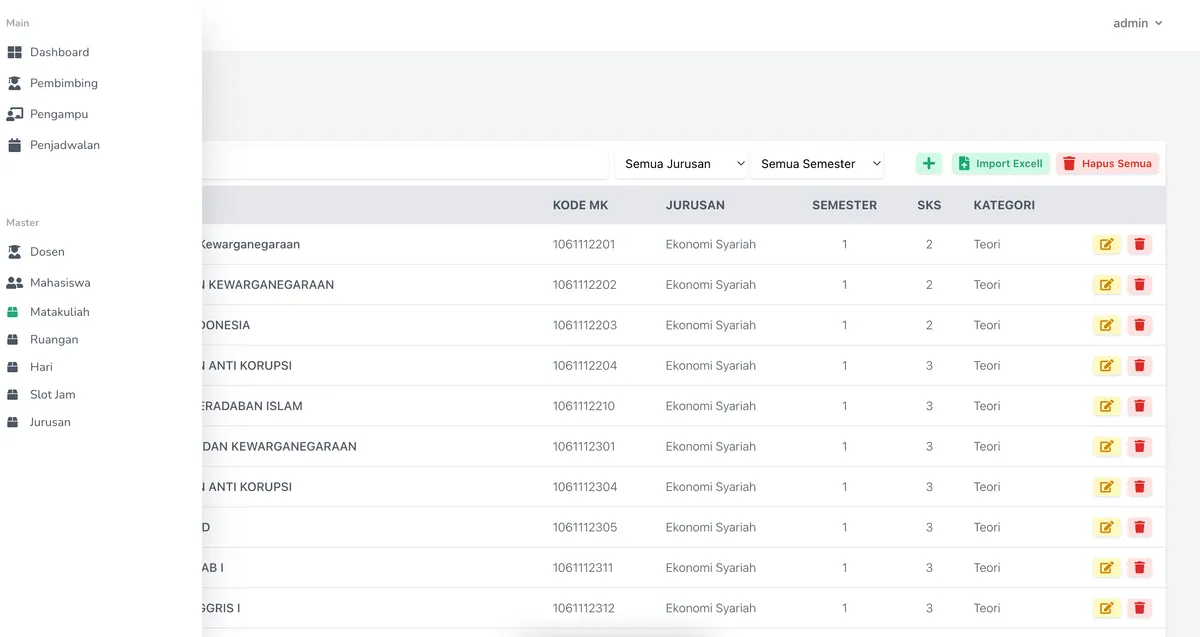The width and height of the screenshot is (1200, 637).
Task: Click the green plus add button
Action: pyautogui.click(x=929, y=164)
